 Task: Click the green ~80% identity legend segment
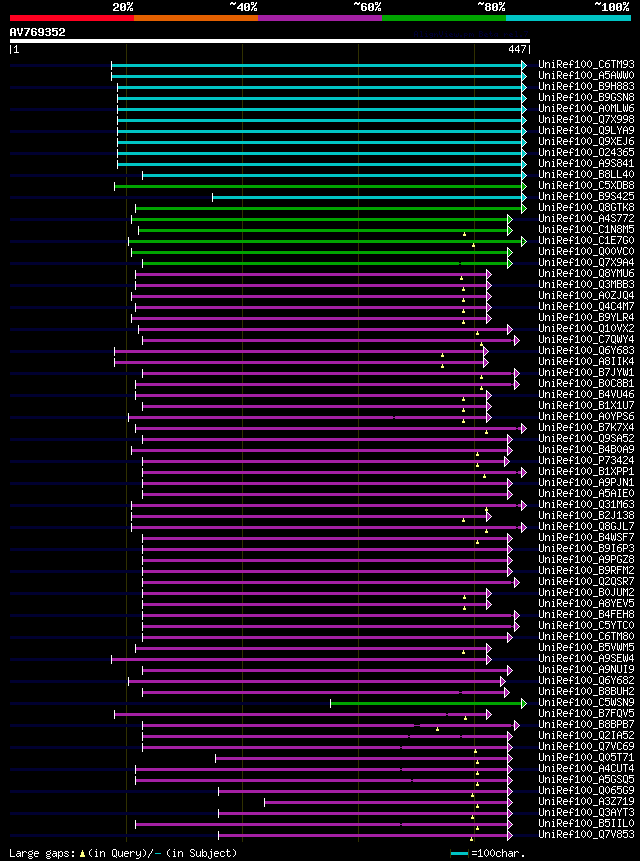444,18
